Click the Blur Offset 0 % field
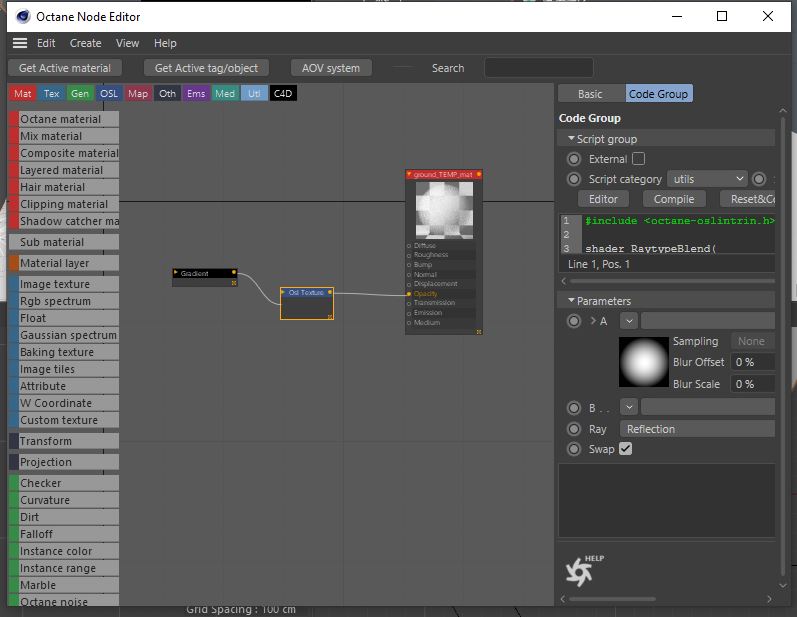Screen dimensions: 797x617 coord(752,362)
